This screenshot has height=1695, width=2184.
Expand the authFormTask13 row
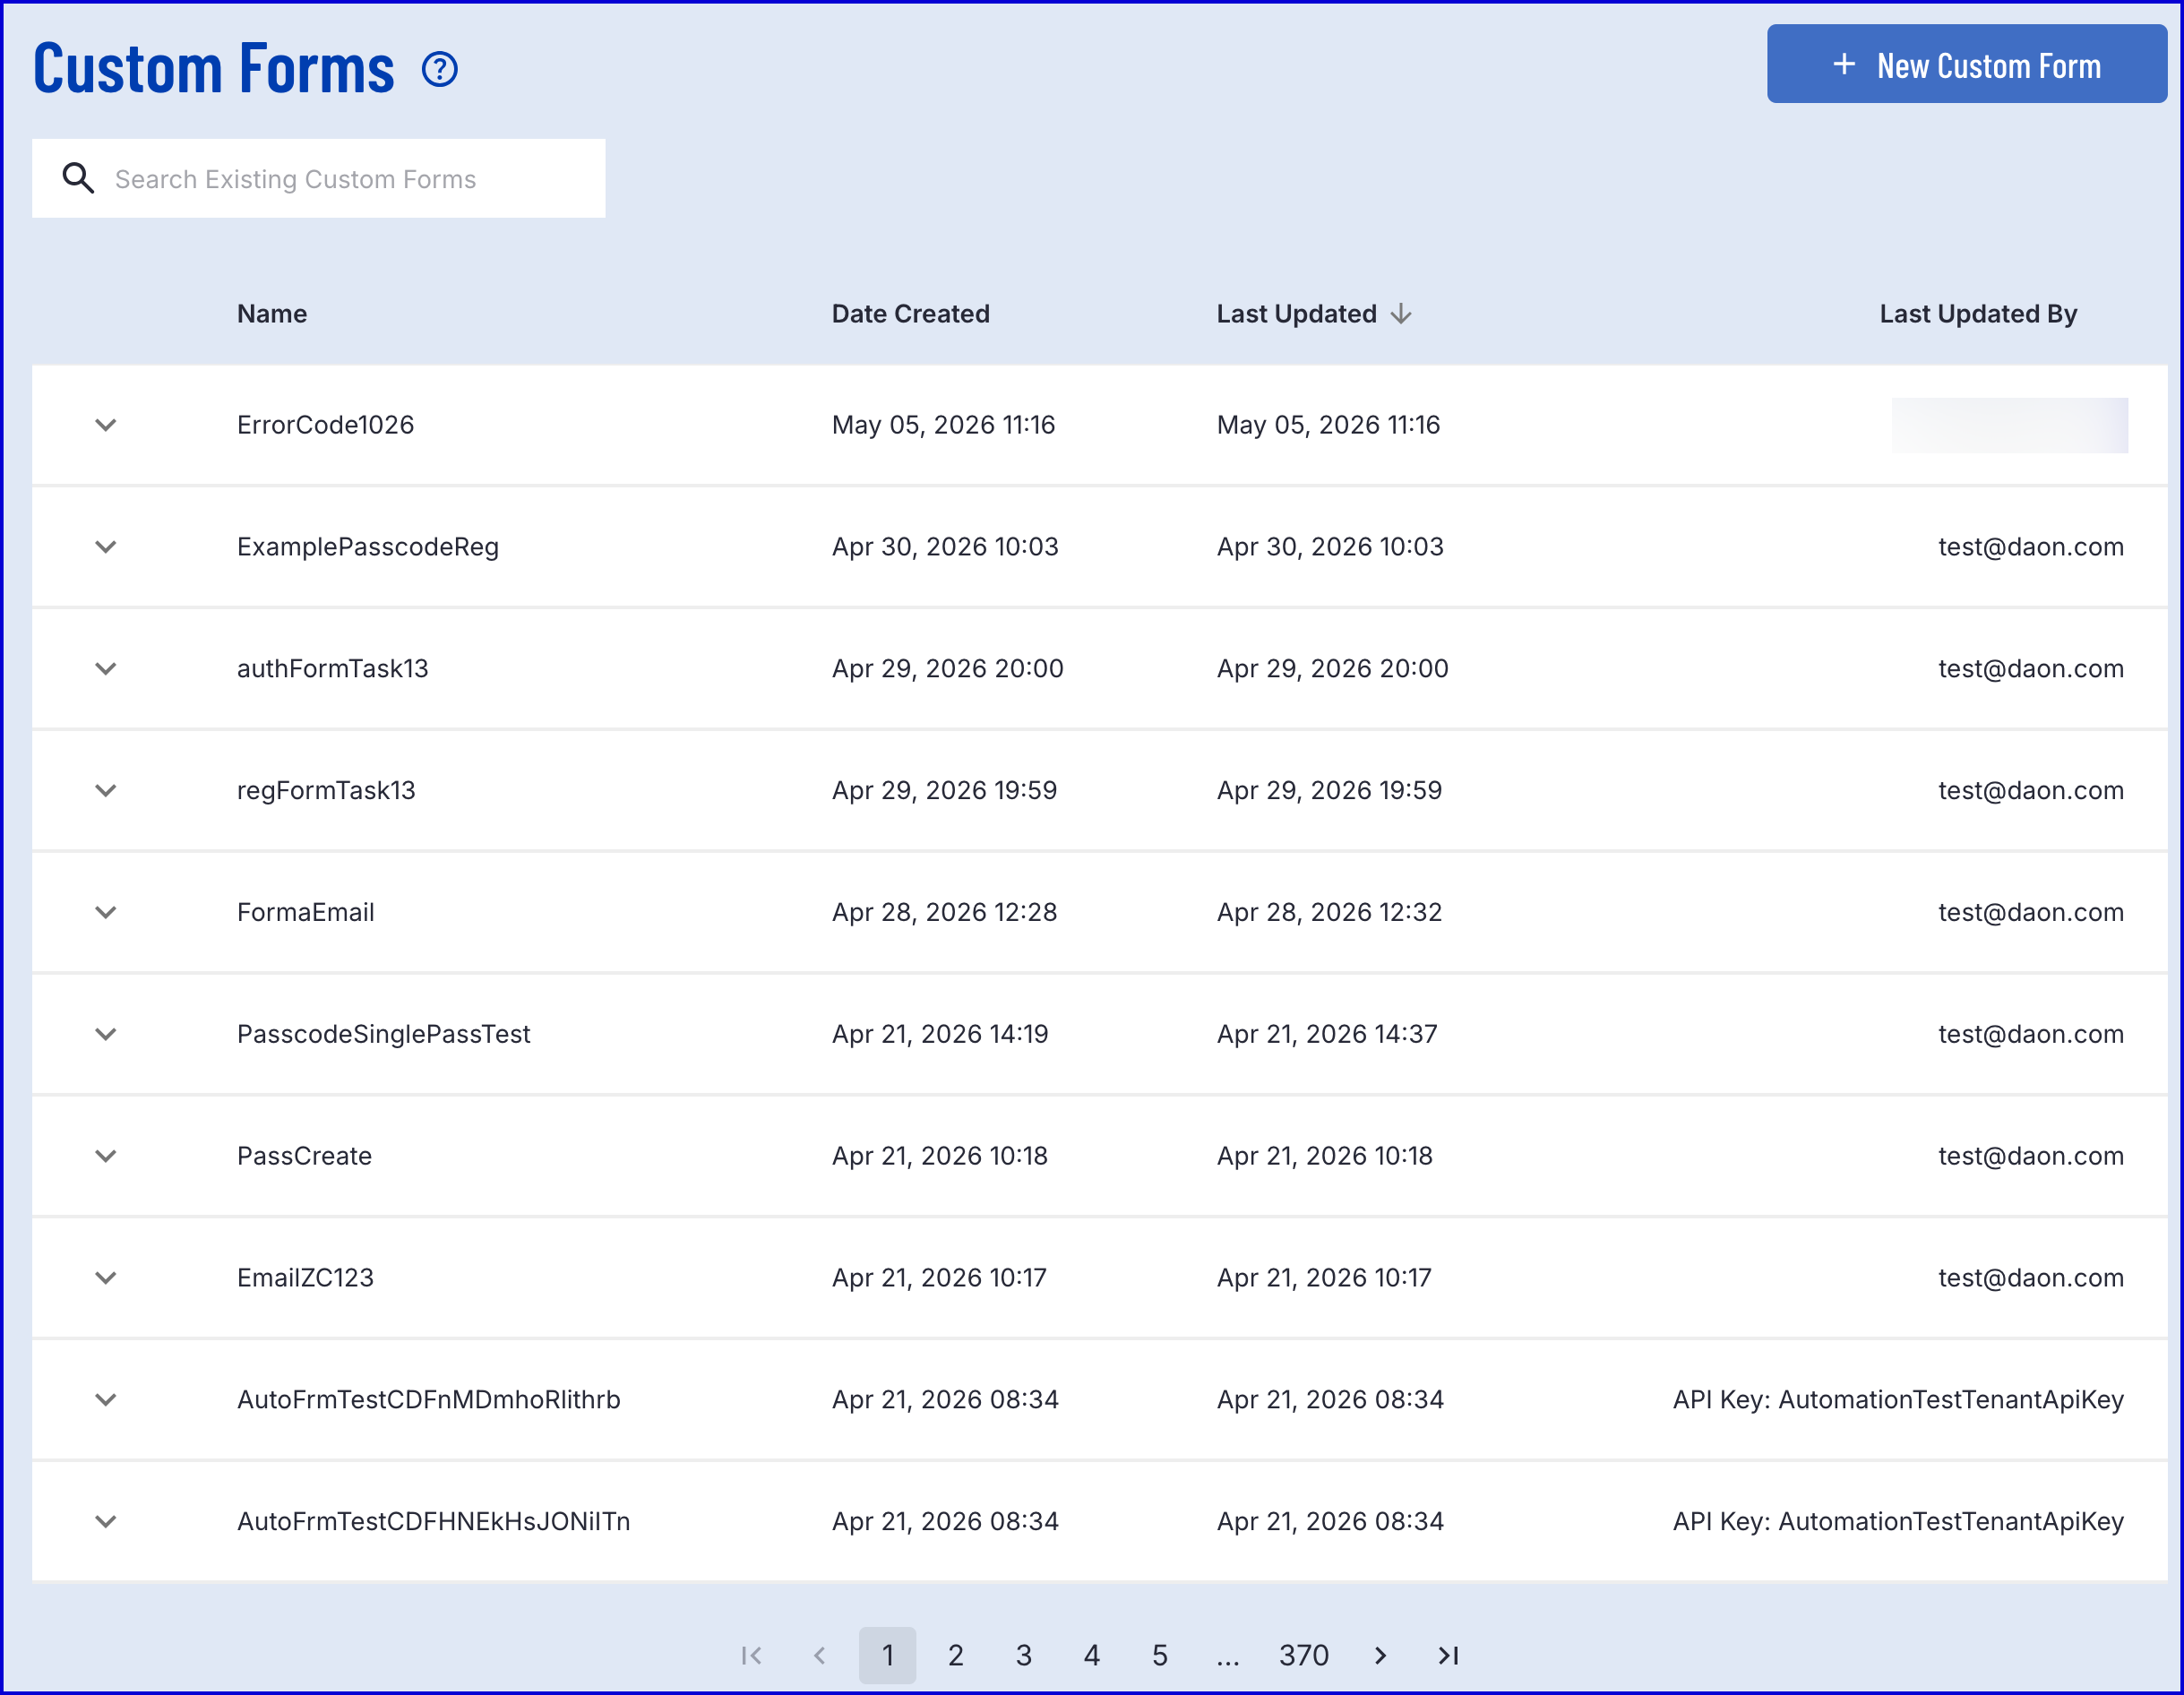coord(106,669)
